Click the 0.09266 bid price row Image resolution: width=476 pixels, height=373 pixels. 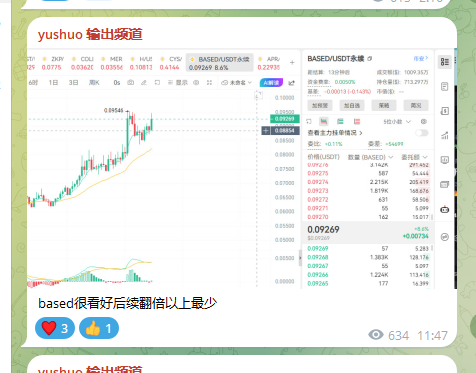[x=368, y=275]
